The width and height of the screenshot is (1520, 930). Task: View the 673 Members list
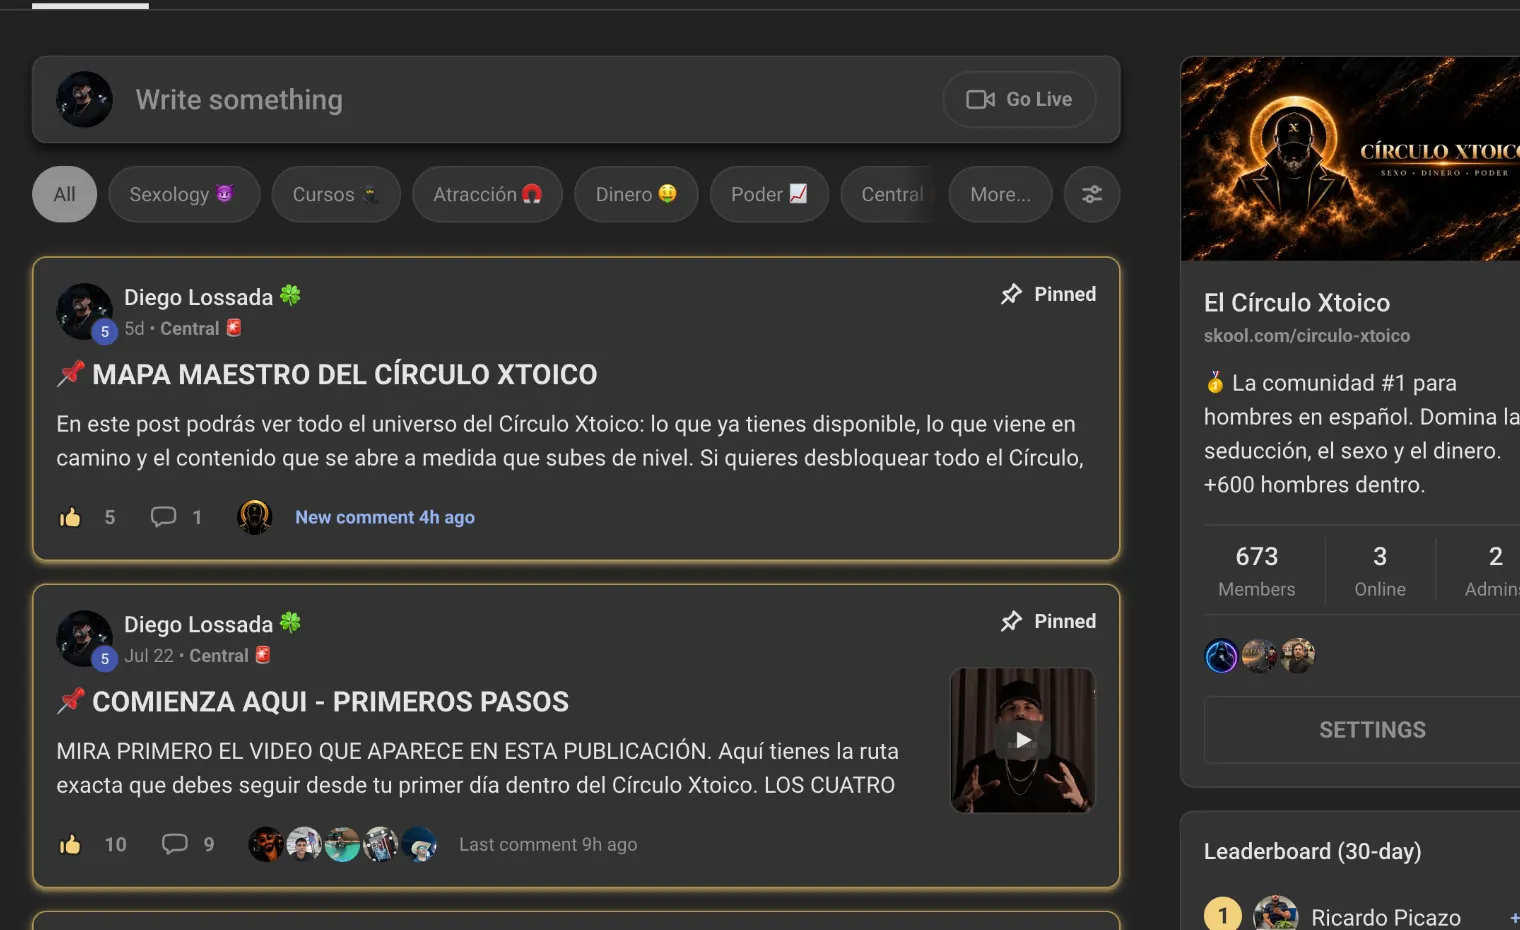pos(1257,570)
